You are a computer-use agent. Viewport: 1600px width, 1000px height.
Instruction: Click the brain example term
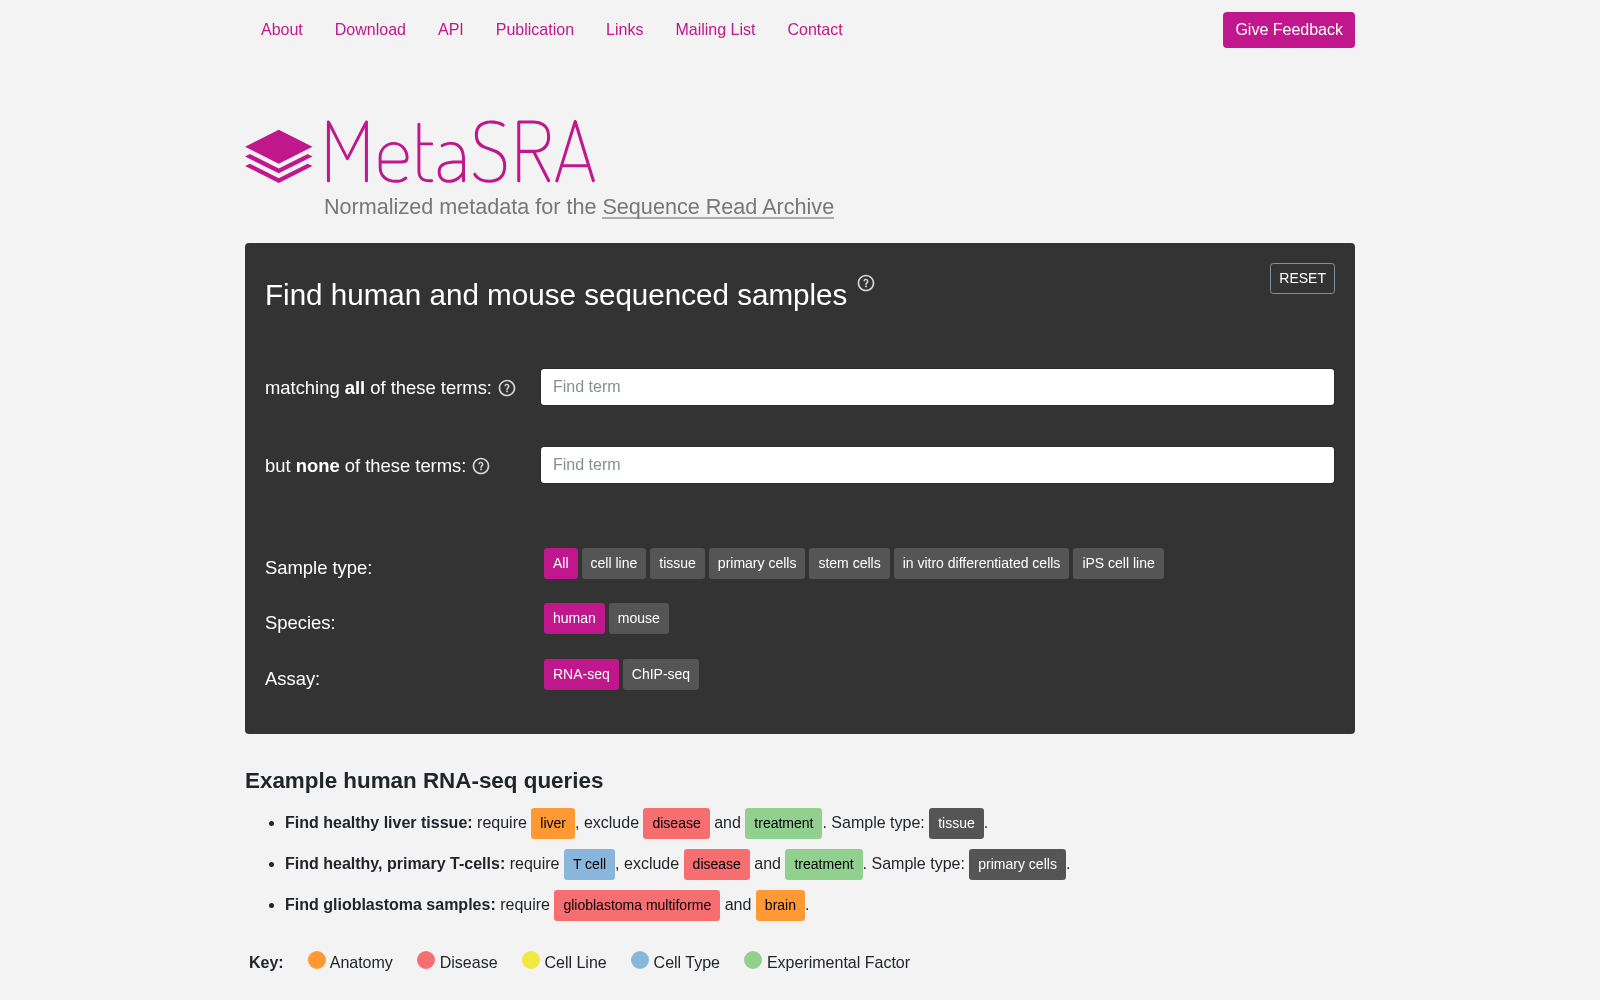pos(780,905)
